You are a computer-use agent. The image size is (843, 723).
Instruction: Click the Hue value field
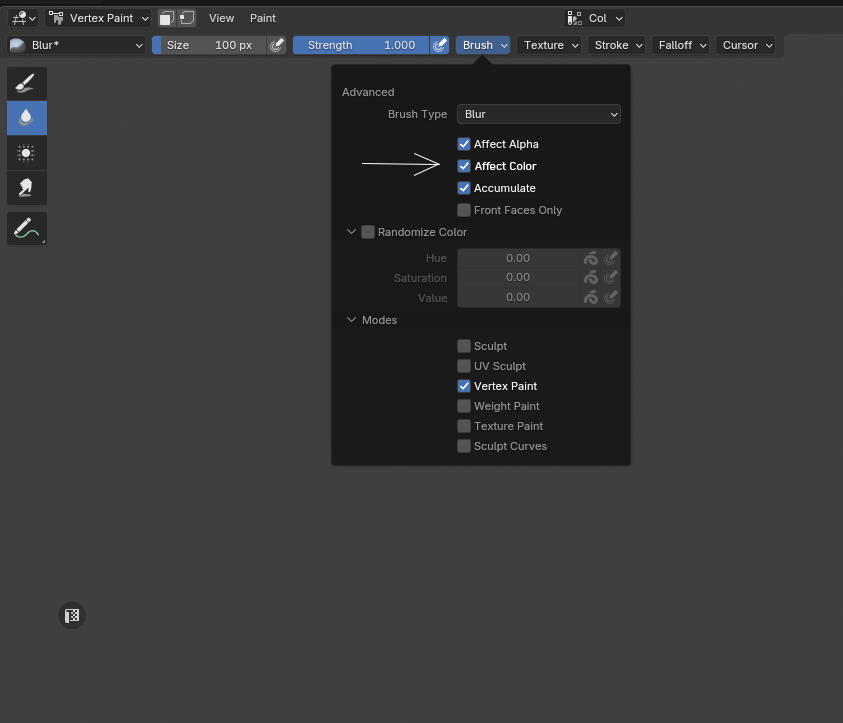(519, 259)
